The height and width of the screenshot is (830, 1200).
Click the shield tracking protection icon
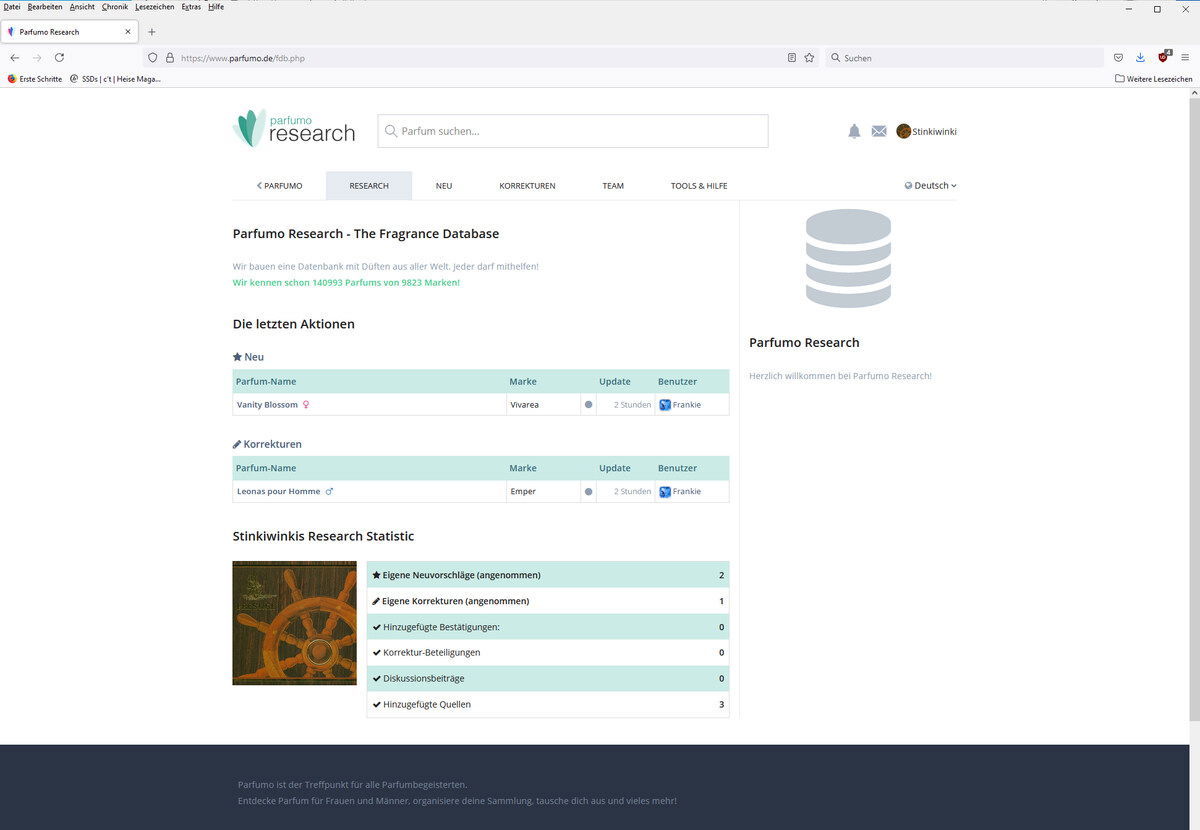click(x=153, y=58)
